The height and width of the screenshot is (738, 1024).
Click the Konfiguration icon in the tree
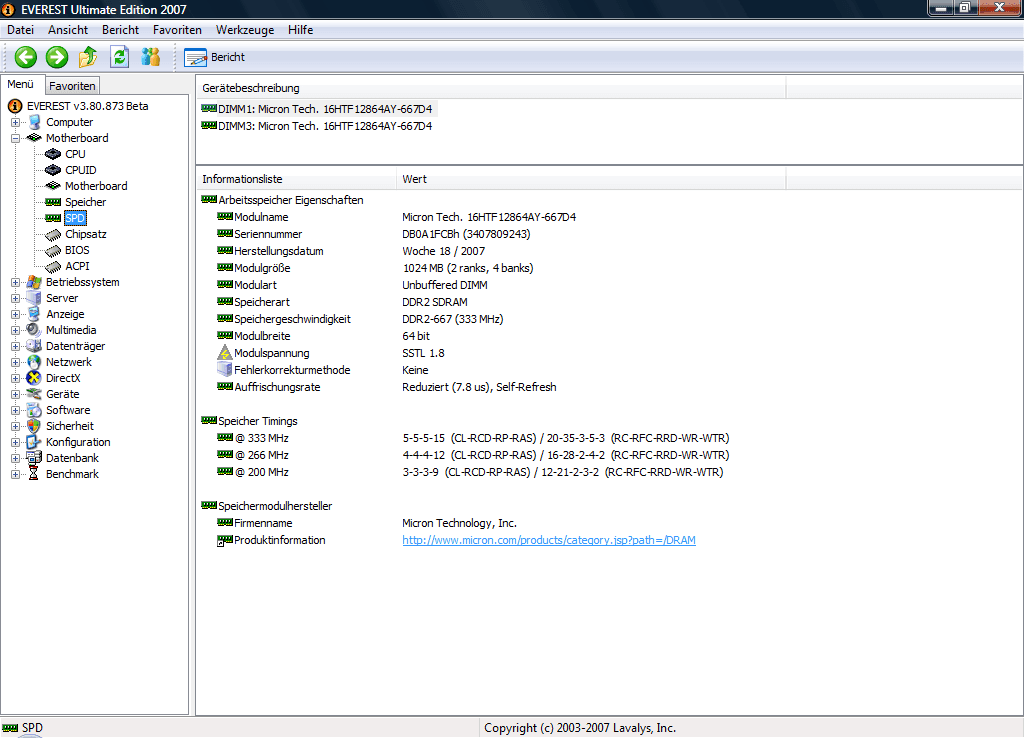[x=34, y=442]
